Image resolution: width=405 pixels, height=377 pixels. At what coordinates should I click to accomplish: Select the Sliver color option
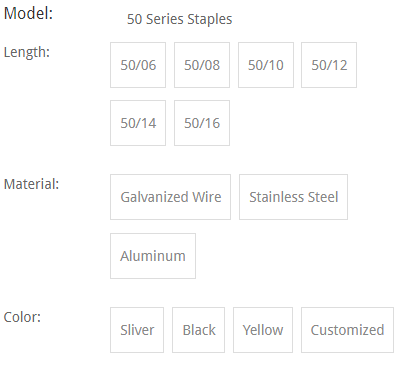click(137, 330)
